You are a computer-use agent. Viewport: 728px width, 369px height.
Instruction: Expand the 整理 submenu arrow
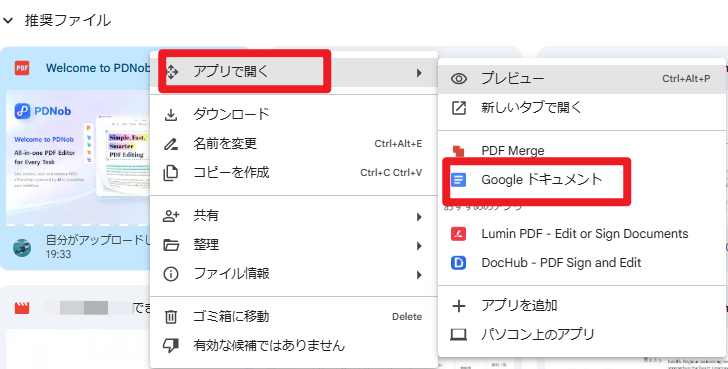tap(419, 246)
